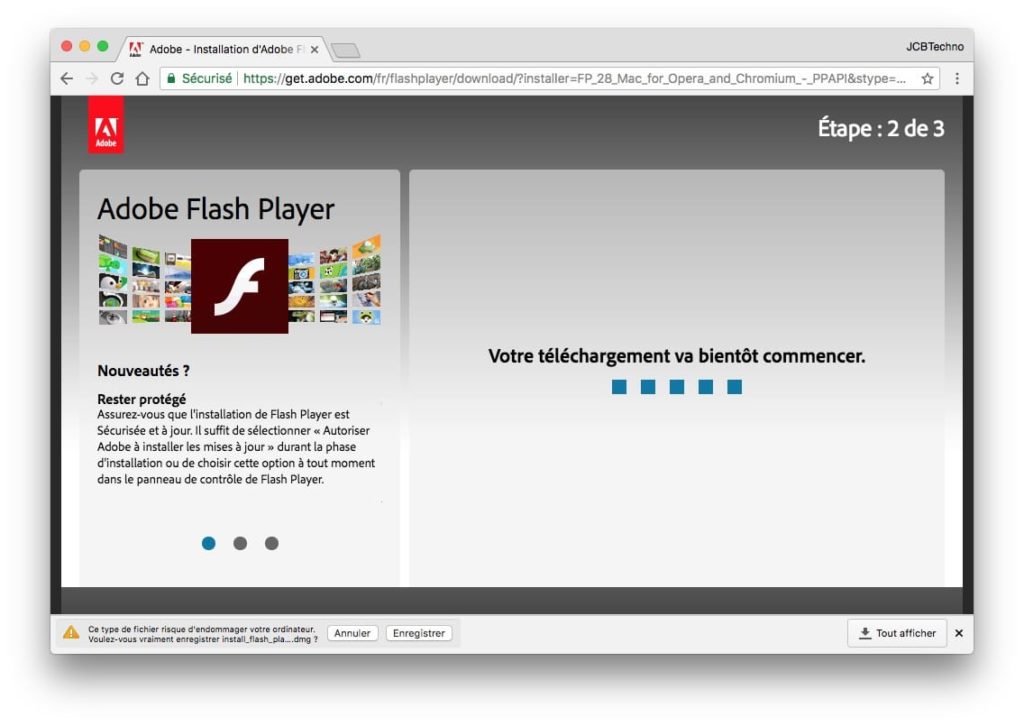Viewport: 1024px width, 726px height.
Task: Open a new tab
Action: 345,50
